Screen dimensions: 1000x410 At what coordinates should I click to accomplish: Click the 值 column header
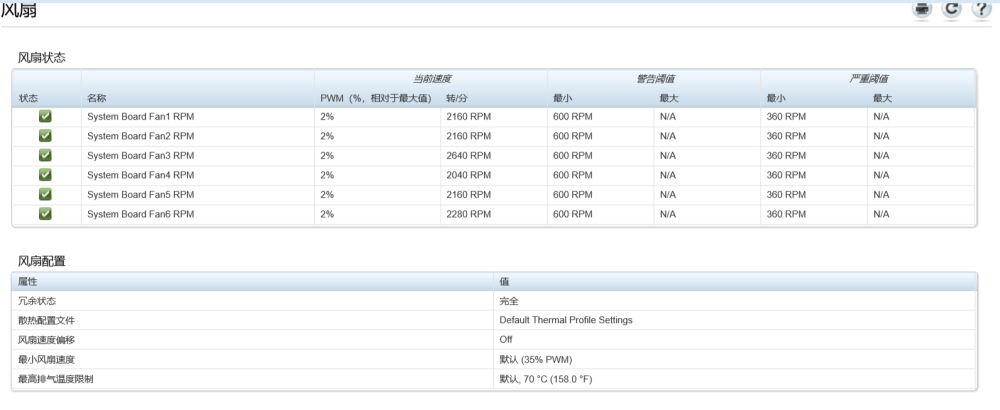pos(504,281)
